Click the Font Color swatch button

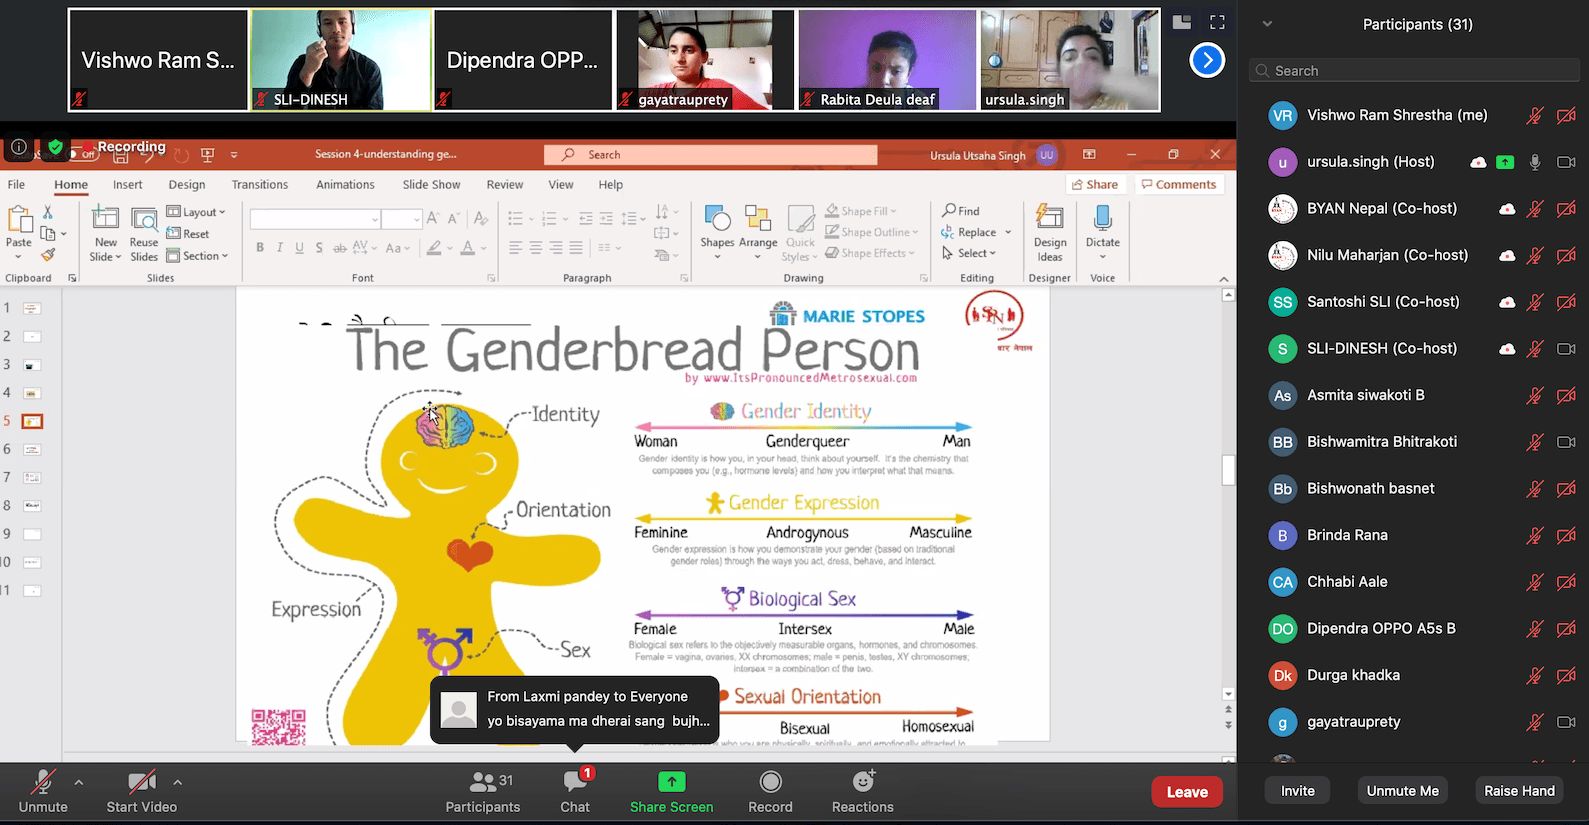[x=468, y=248]
